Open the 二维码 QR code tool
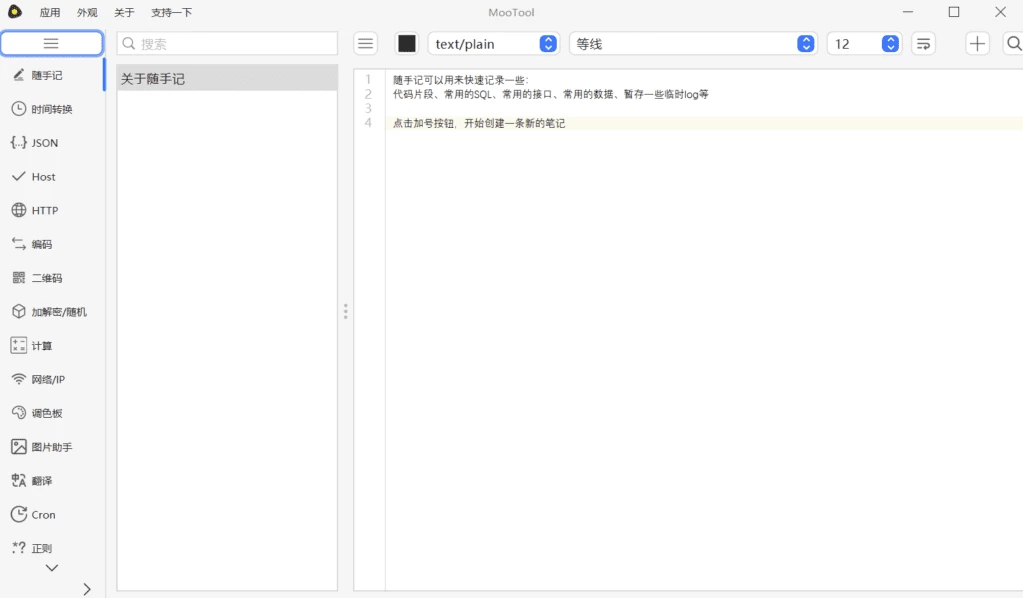Image resolution: width=1023 pixels, height=598 pixels. pyautogui.click(x=38, y=278)
